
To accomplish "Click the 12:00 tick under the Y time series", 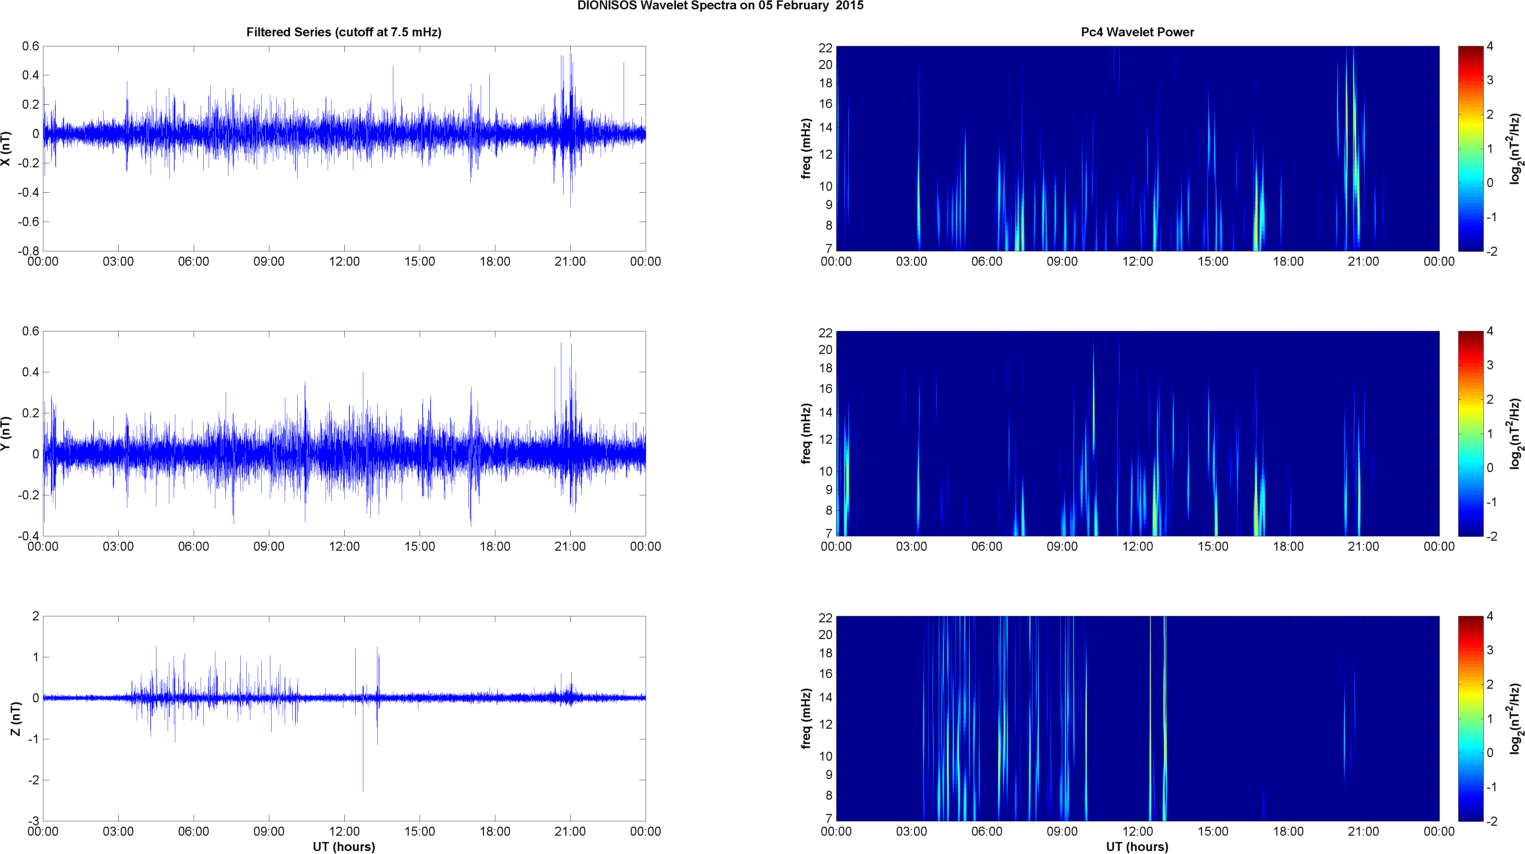I will click(x=344, y=547).
